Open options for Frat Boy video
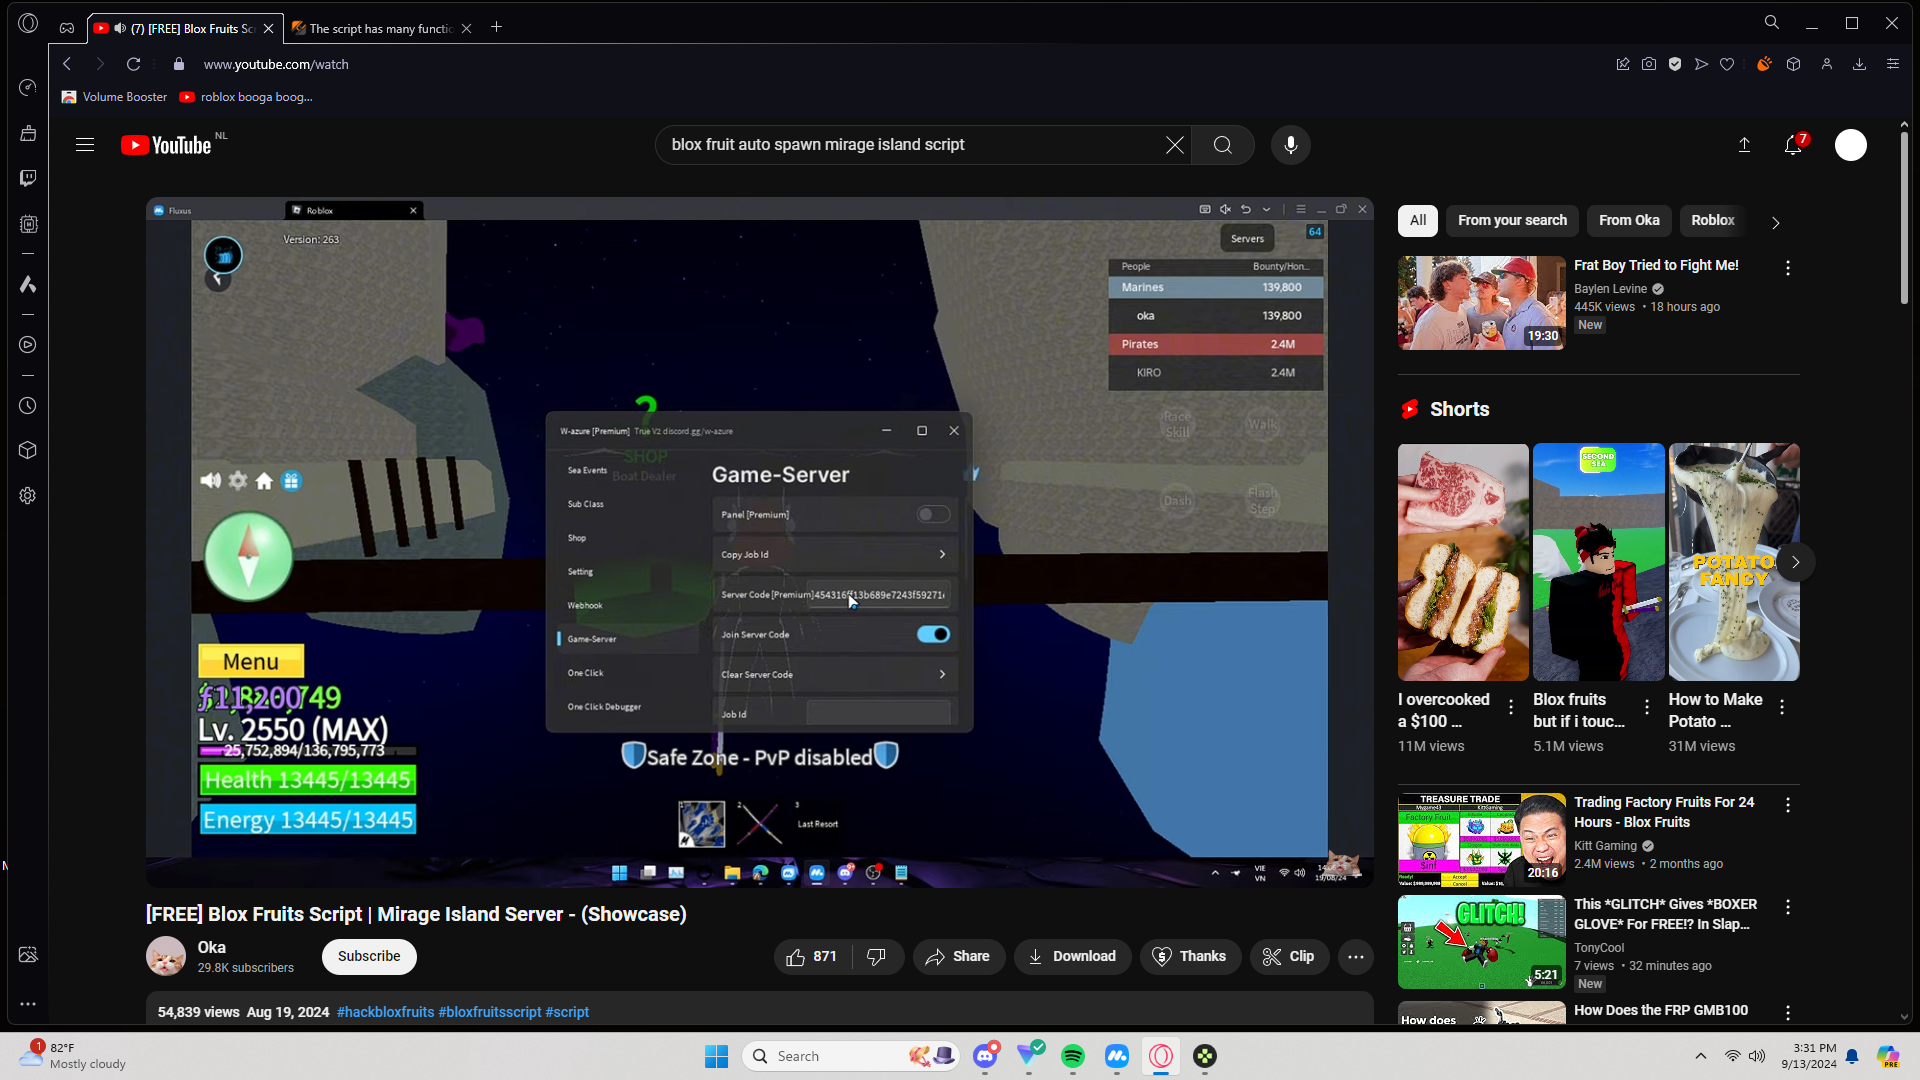Image resolution: width=1920 pixels, height=1080 pixels. [x=1788, y=268]
